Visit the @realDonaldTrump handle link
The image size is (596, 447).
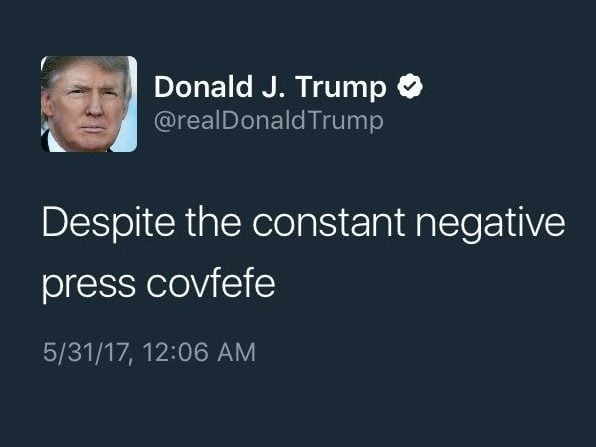[269, 121]
